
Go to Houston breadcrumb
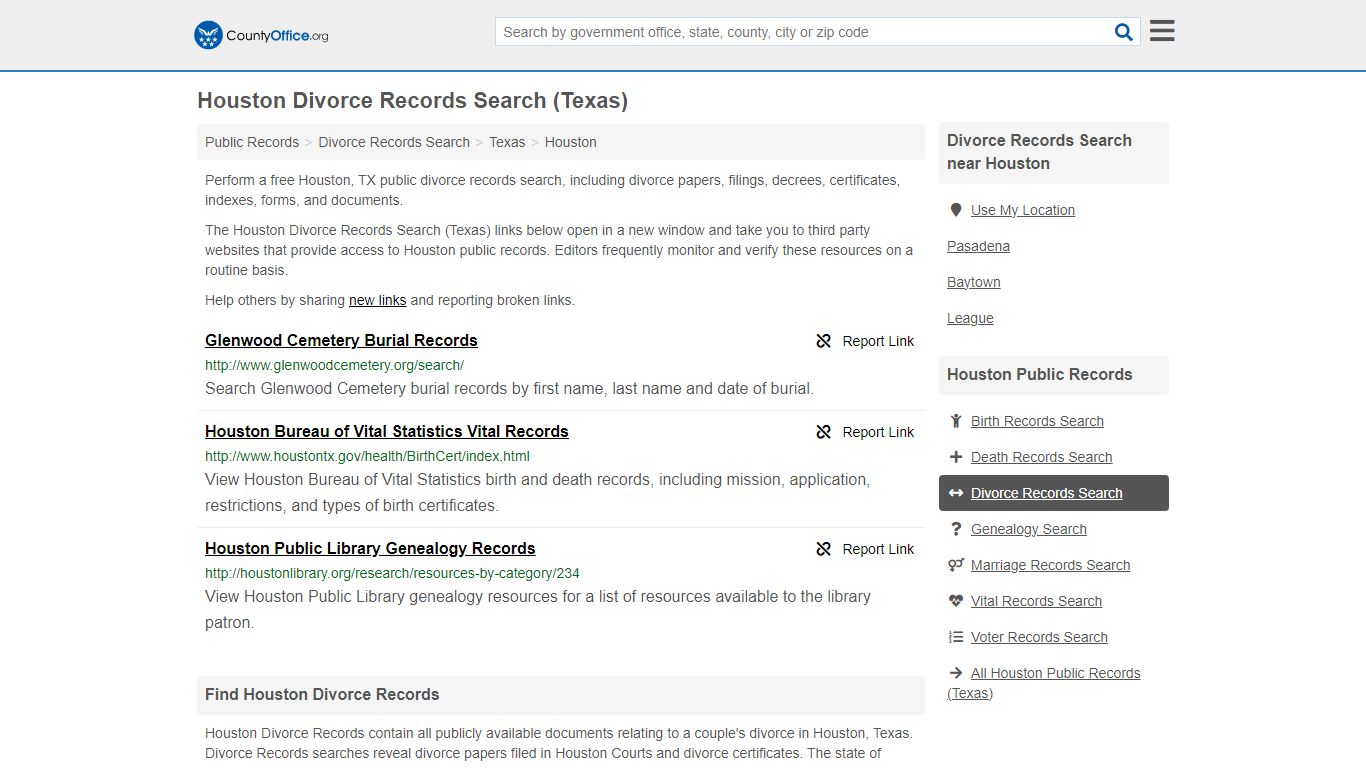[x=571, y=142]
